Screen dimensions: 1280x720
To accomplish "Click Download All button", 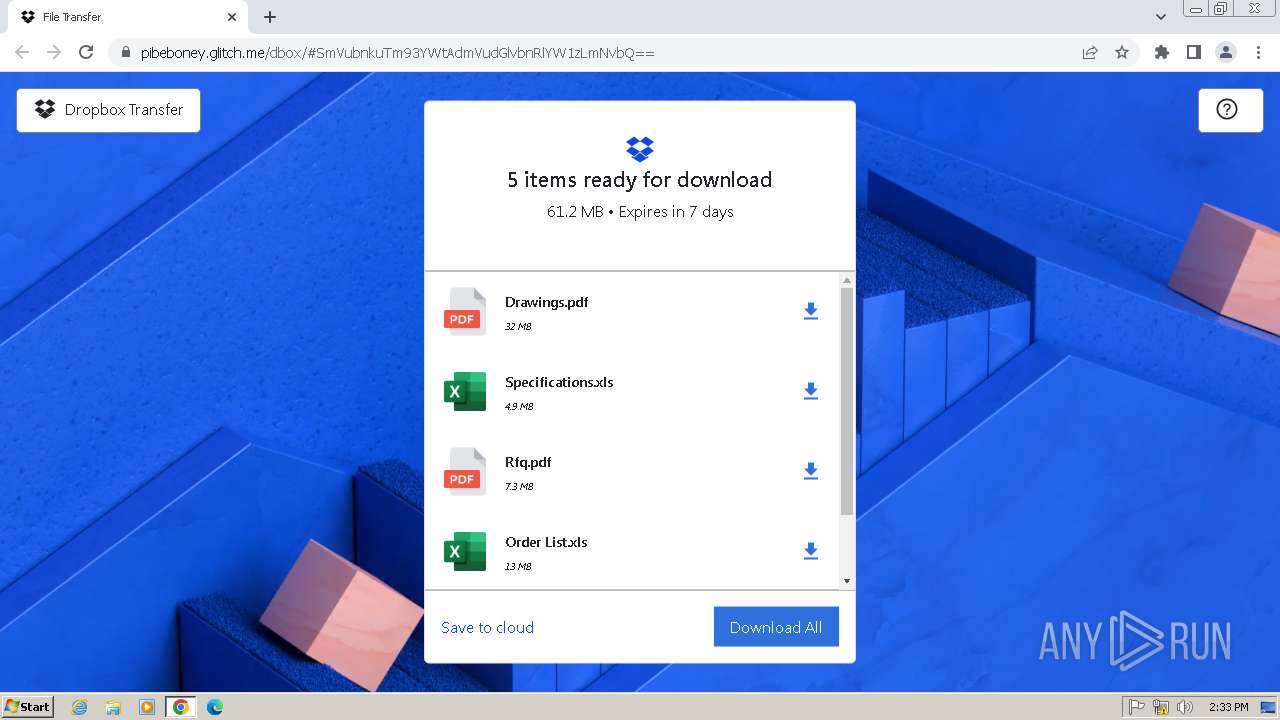I will click(x=776, y=627).
